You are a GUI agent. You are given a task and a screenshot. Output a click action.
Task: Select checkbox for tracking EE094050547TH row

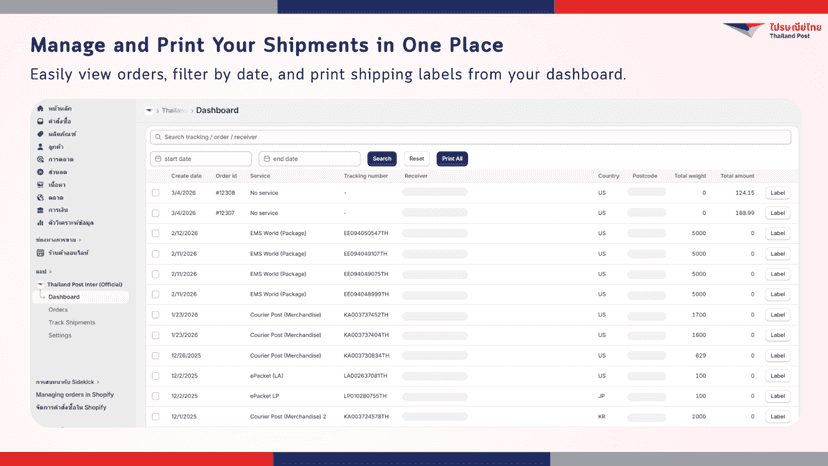(x=155, y=234)
